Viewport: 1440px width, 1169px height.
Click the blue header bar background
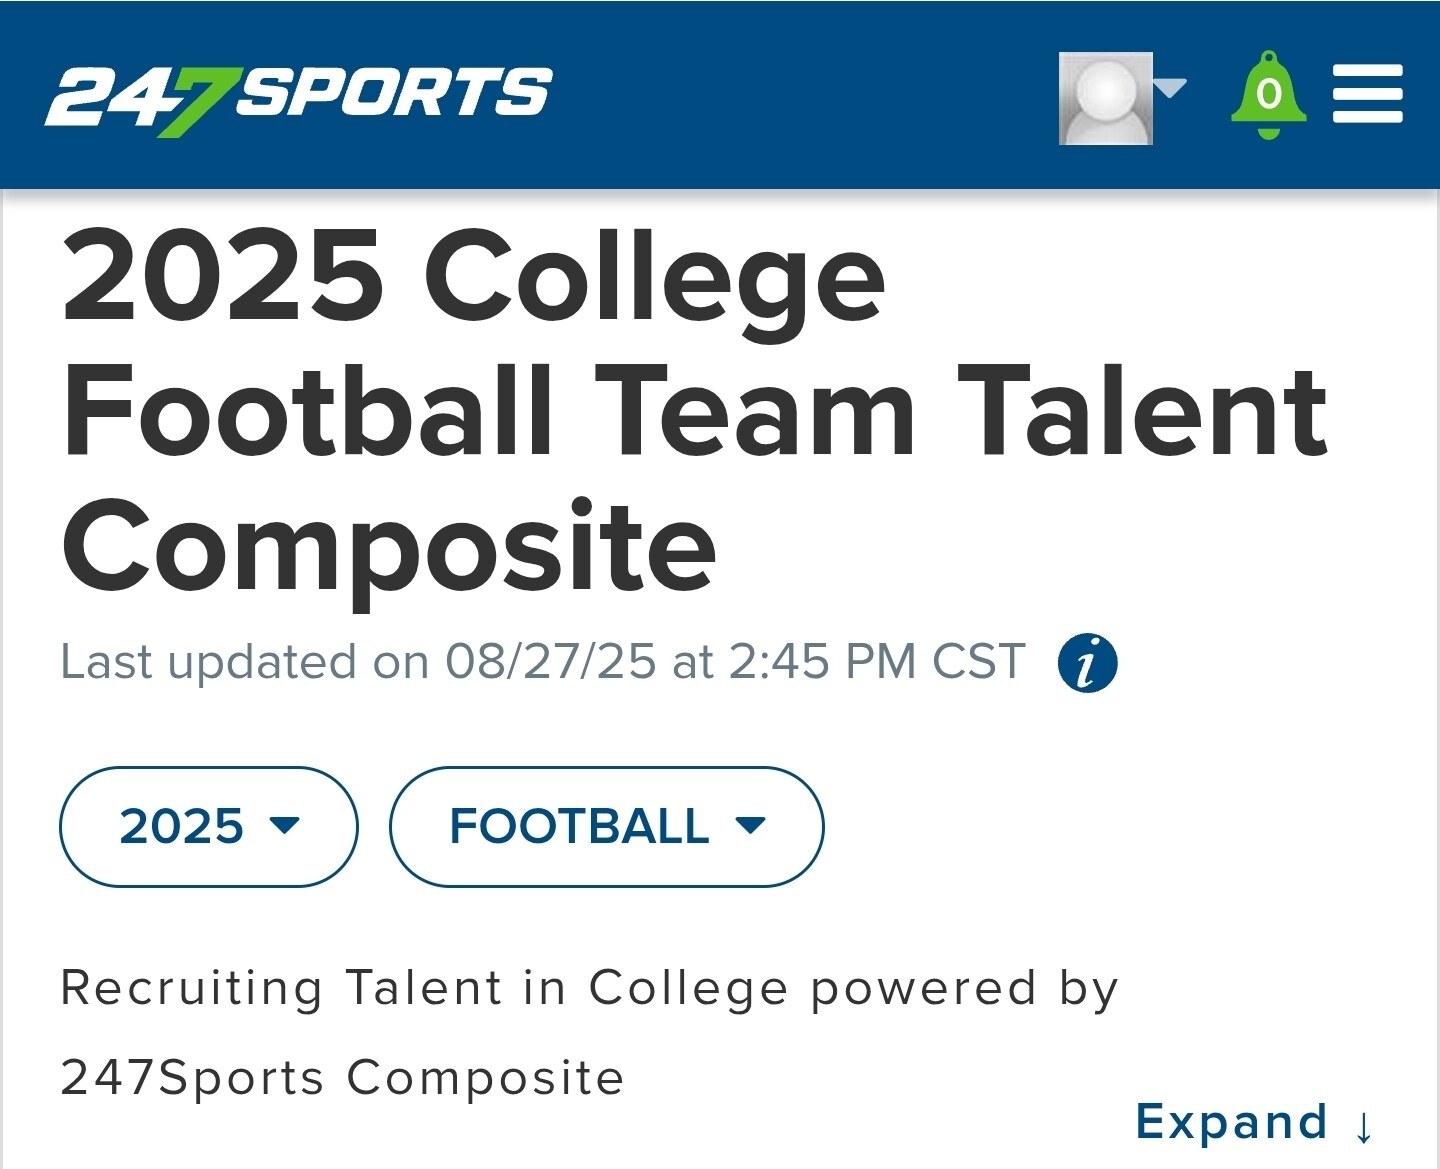(x=800, y=95)
